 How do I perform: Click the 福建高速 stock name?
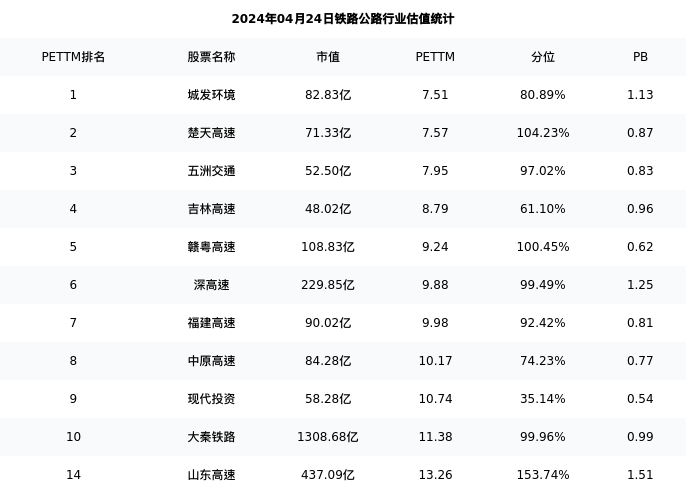pyautogui.click(x=211, y=323)
